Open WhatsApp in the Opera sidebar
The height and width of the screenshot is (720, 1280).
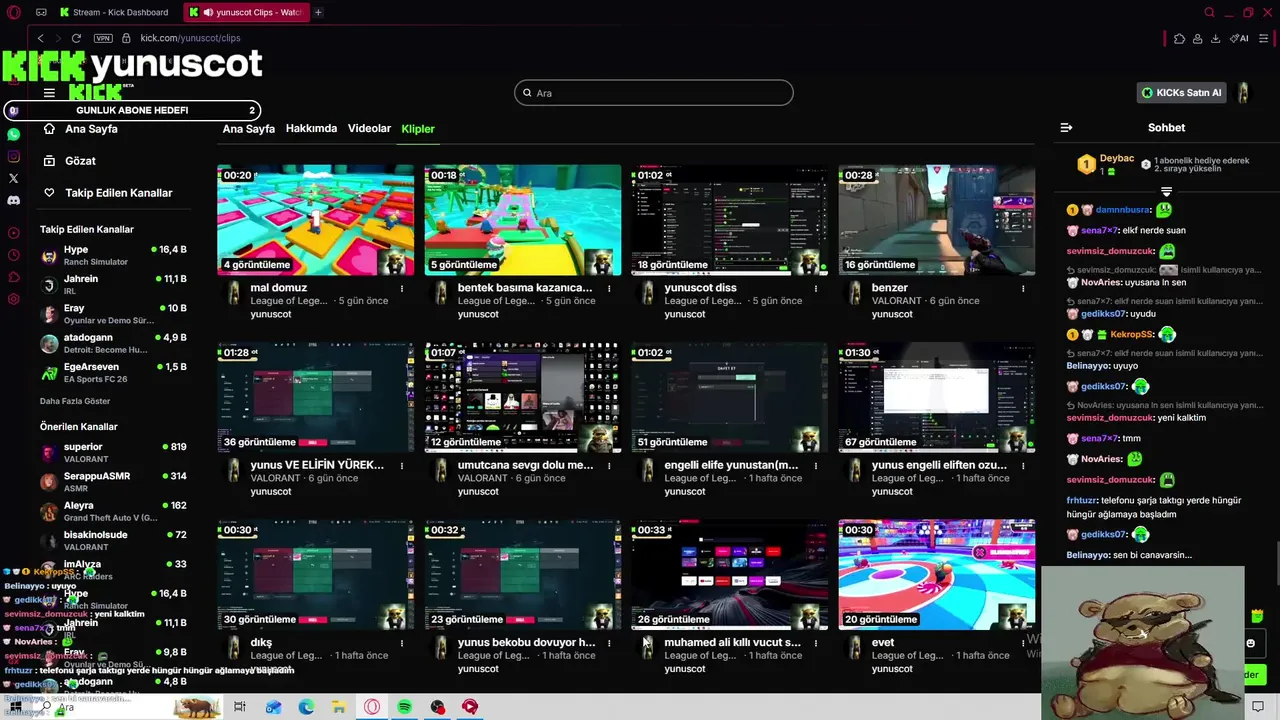pyautogui.click(x=13, y=134)
